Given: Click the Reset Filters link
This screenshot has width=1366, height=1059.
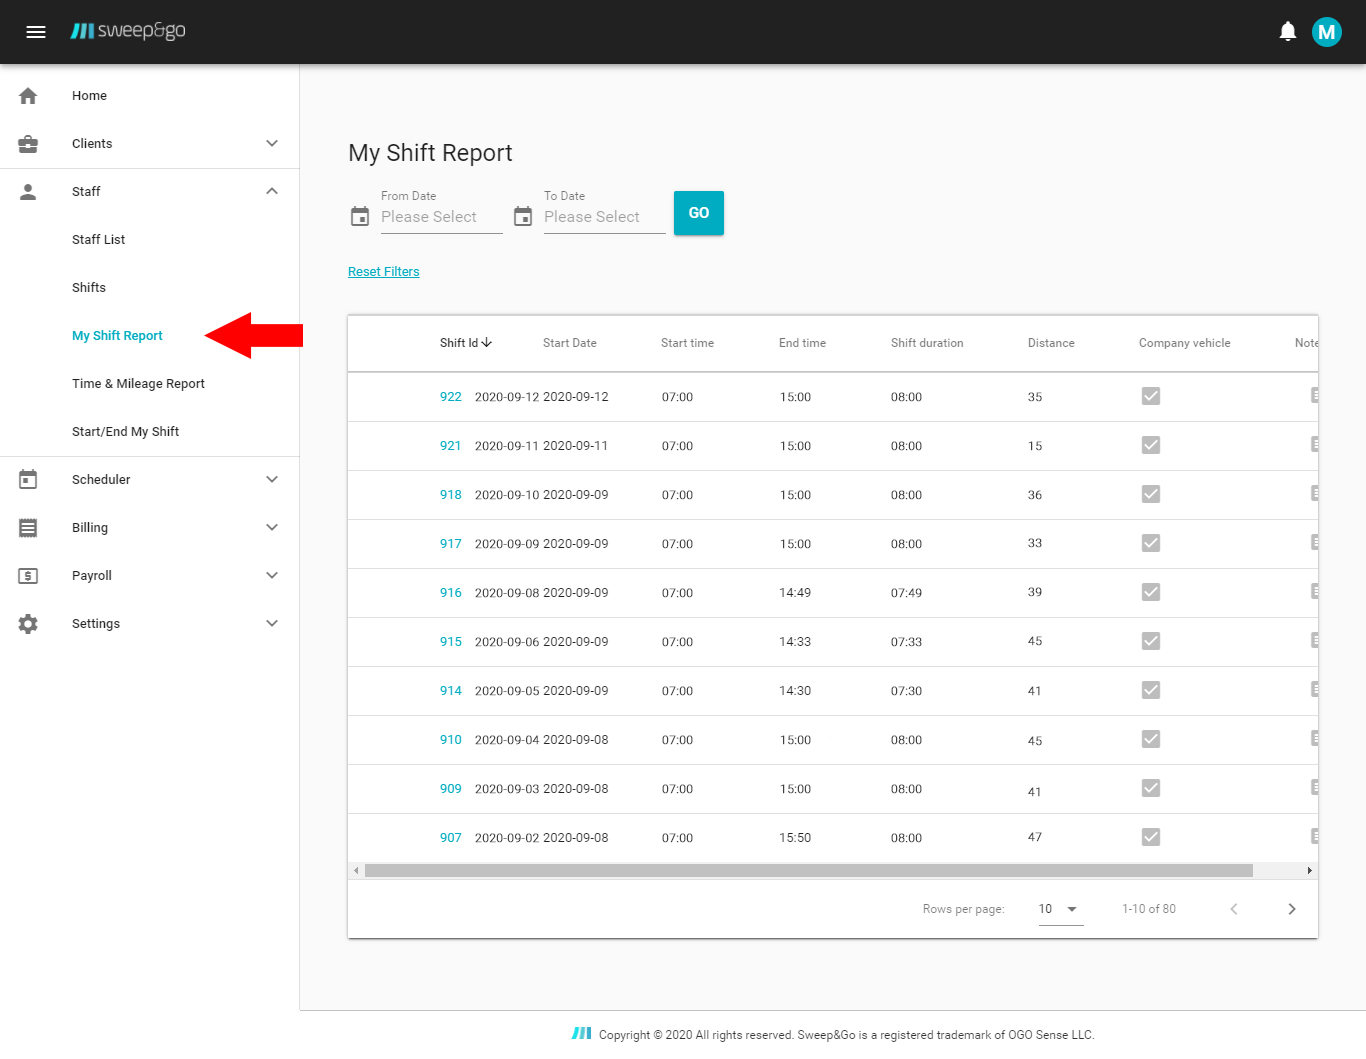Looking at the screenshot, I should [x=383, y=272].
